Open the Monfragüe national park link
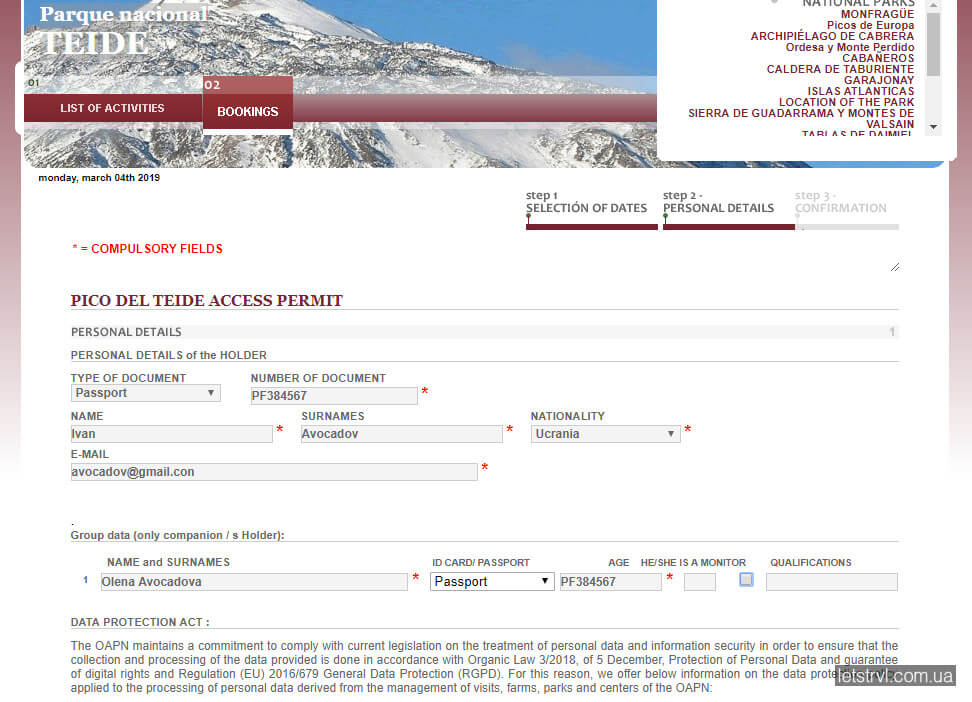This screenshot has height=702, width=972. (x=877, y=15)
